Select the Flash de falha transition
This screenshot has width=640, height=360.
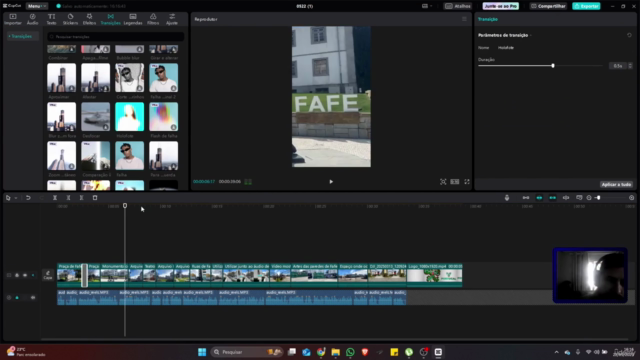(x=163, y=117)
